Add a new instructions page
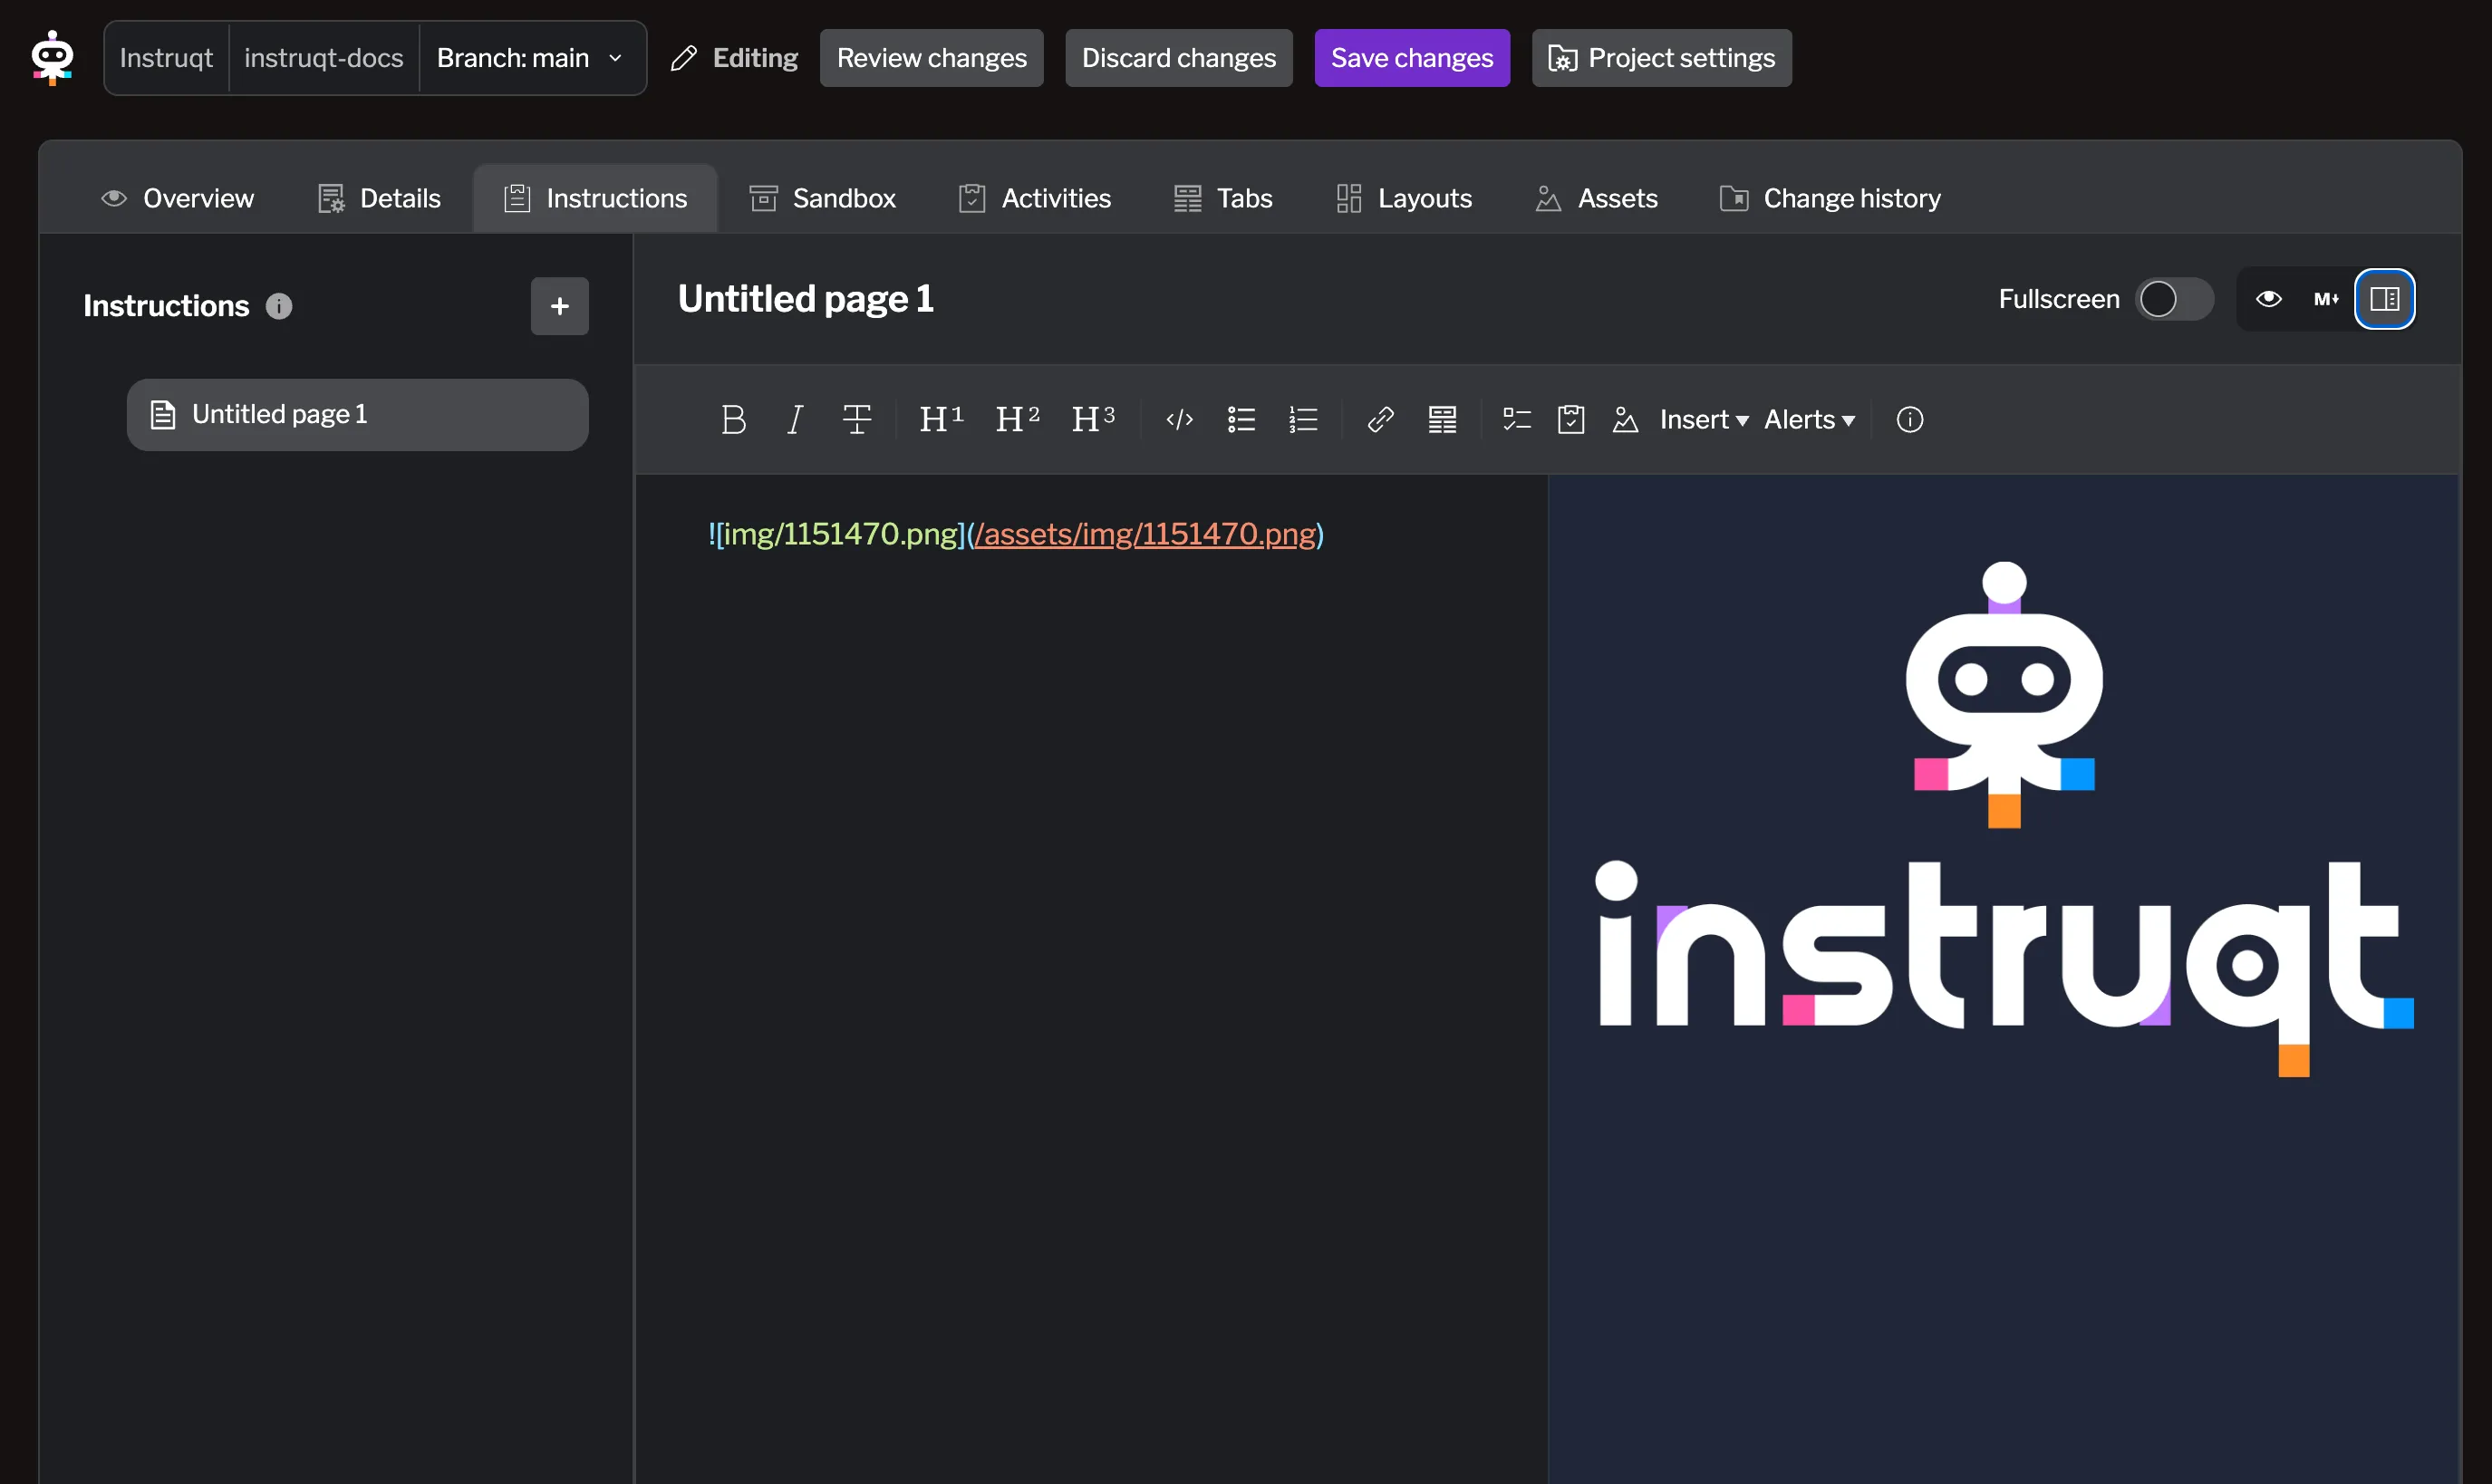This screenshot has width=2492, height=1484. [x=558, y=306]
